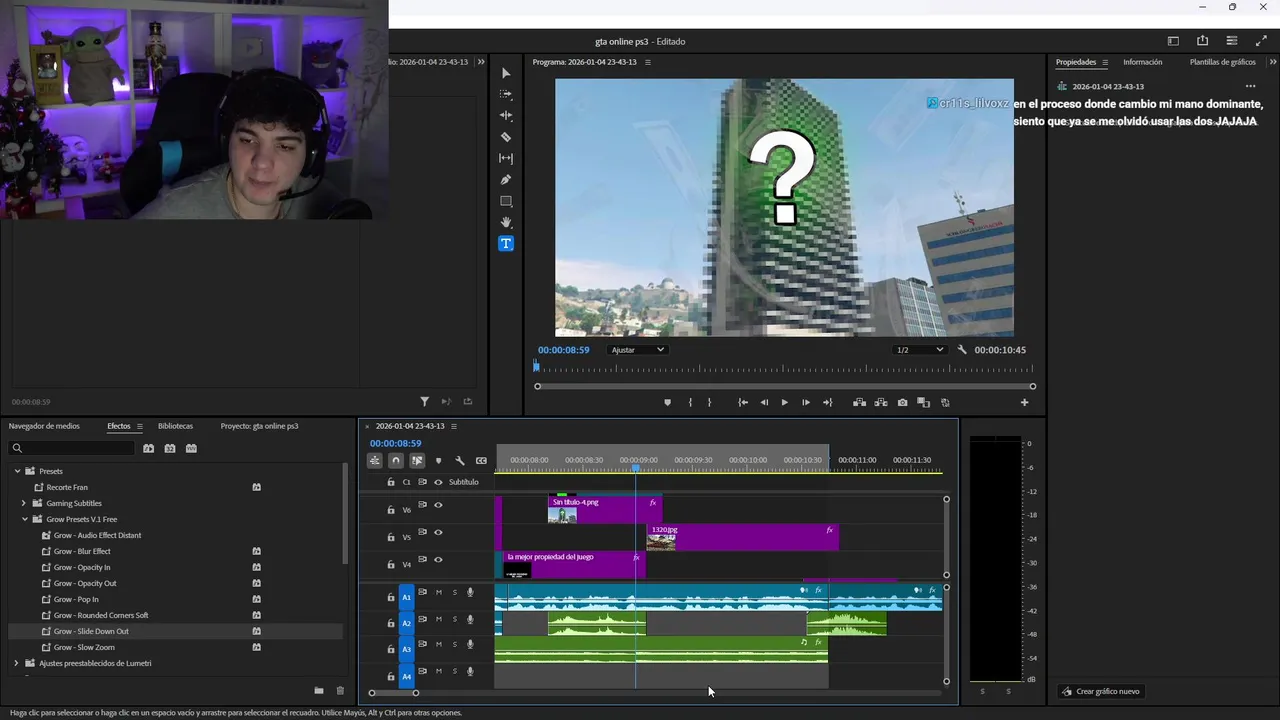Open the 1/2 playback resolution dropdown
The width and height of the screenshot is (1280, 720).
pos(919,350)
